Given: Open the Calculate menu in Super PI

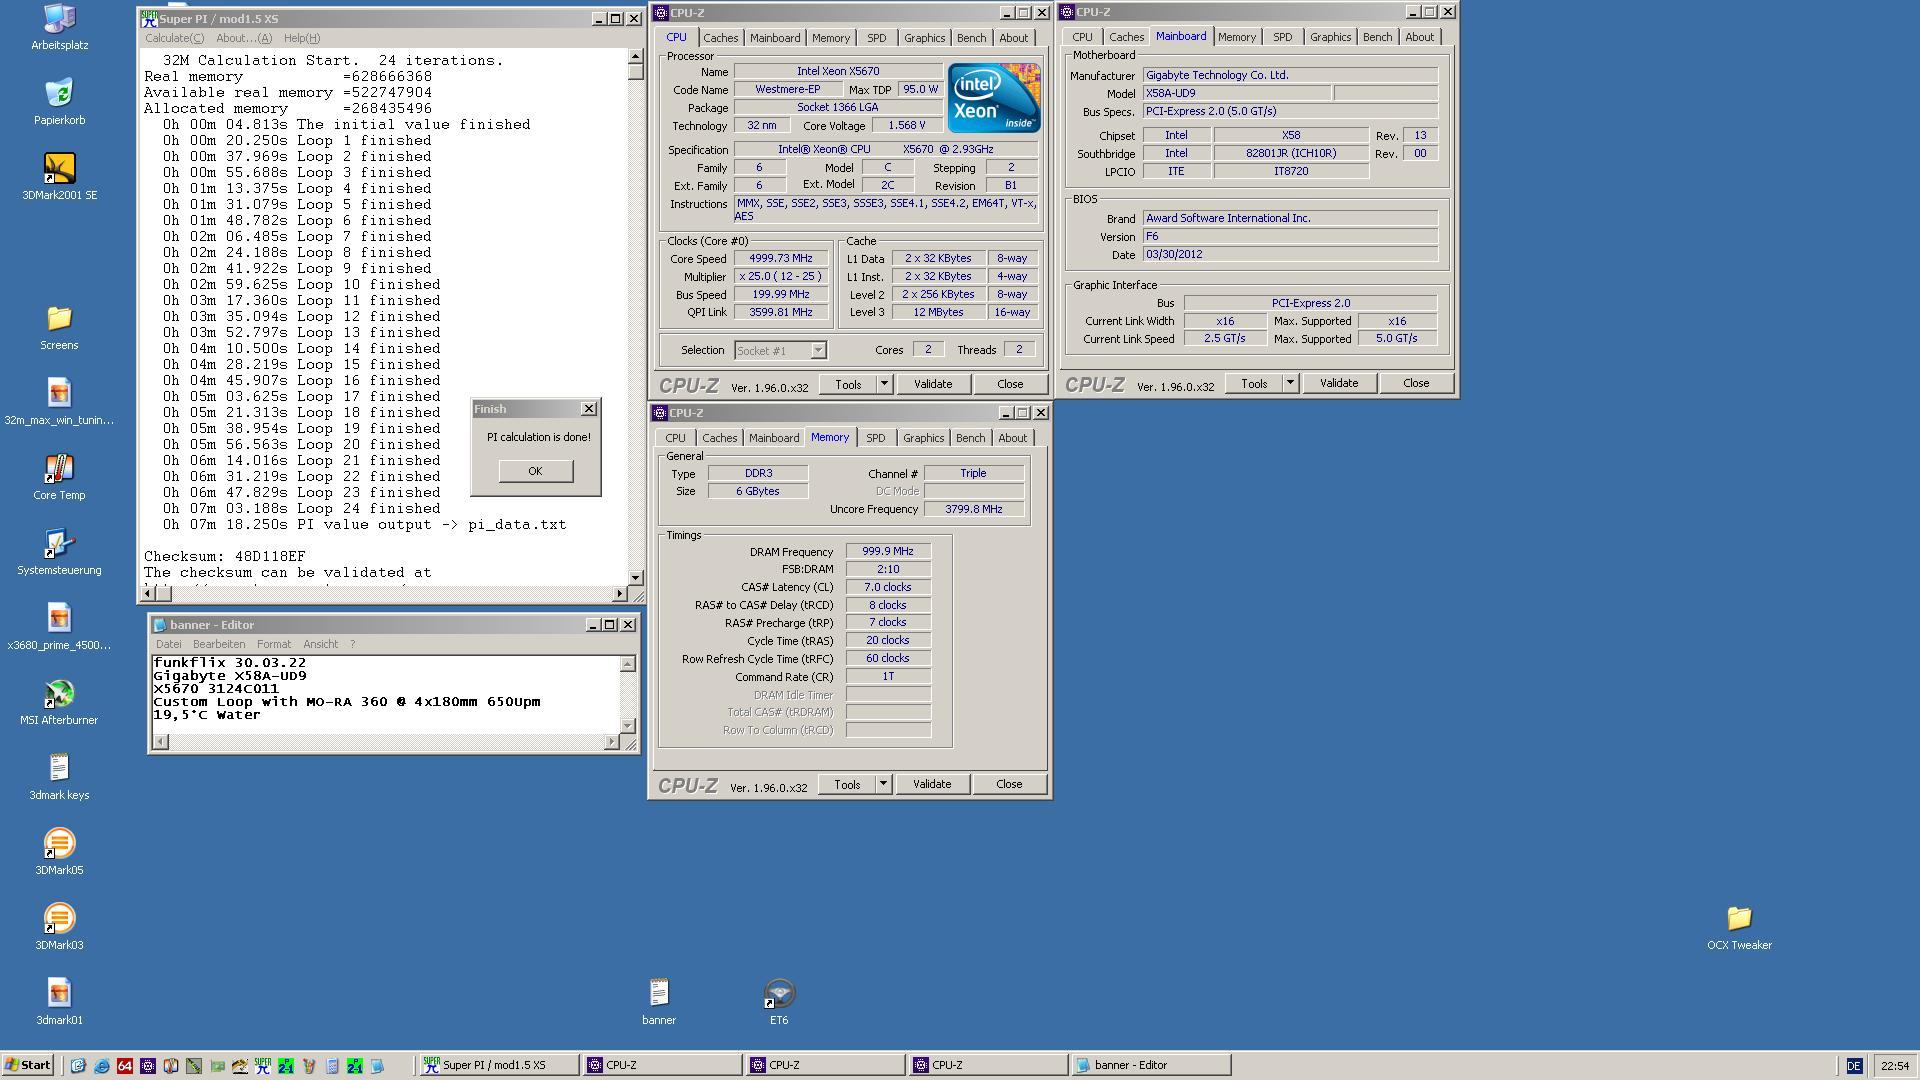Looking at the screenshot, I should pyautogui.click(x=174, y=38).
